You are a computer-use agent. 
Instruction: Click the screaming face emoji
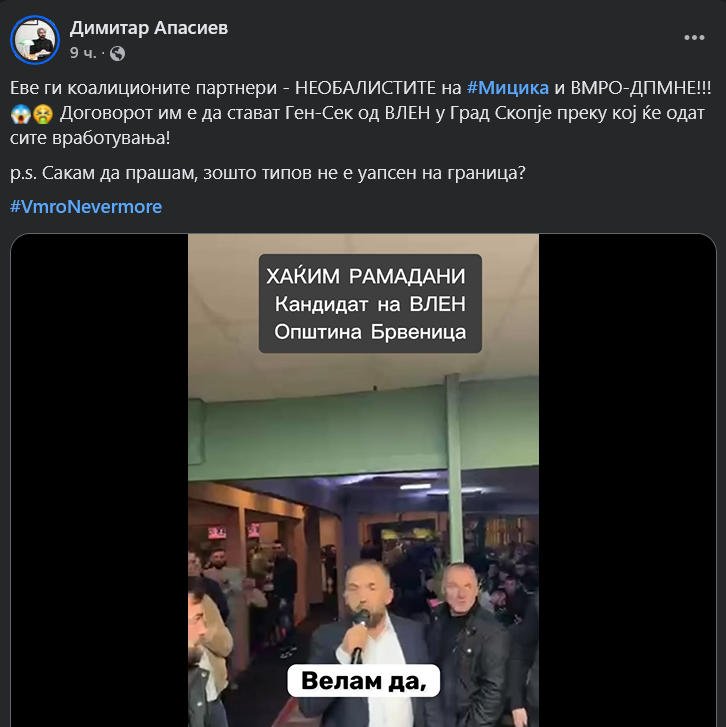[x=20, y=114]
